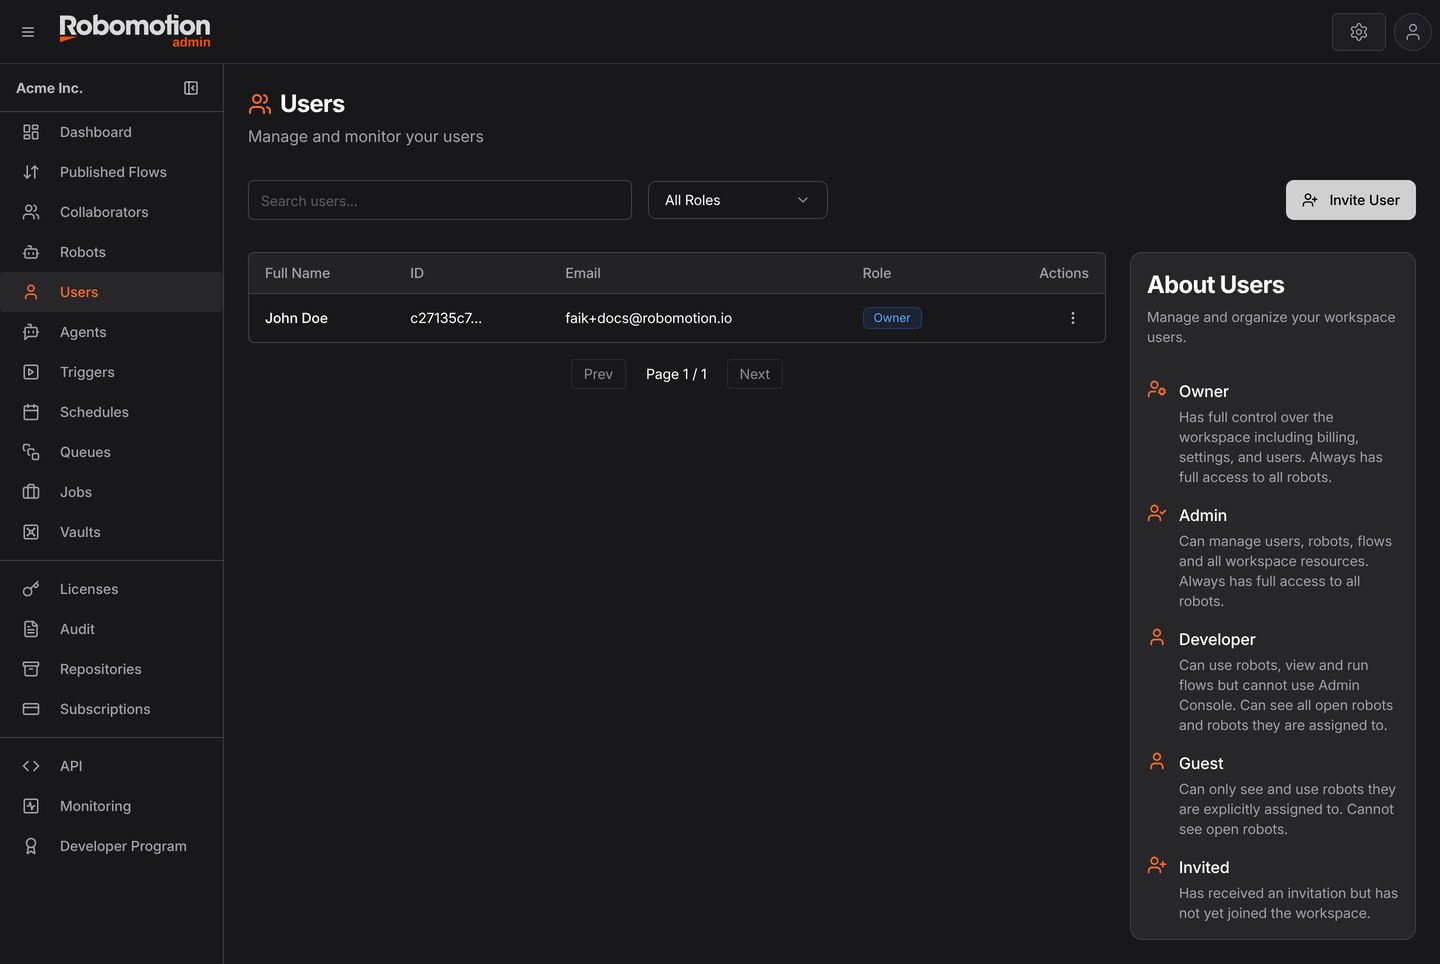The height and width of the screenshot is (964, 1440).
Task: Click the Guest entry in About Users
Action: [x=1201, y=763]
